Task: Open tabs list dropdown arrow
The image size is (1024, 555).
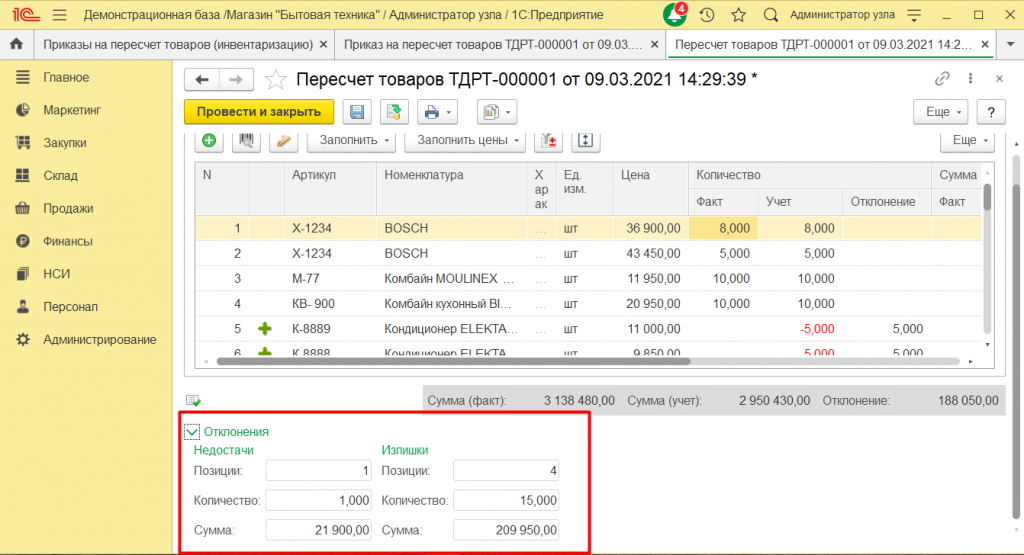Action: pos(1010,44)
